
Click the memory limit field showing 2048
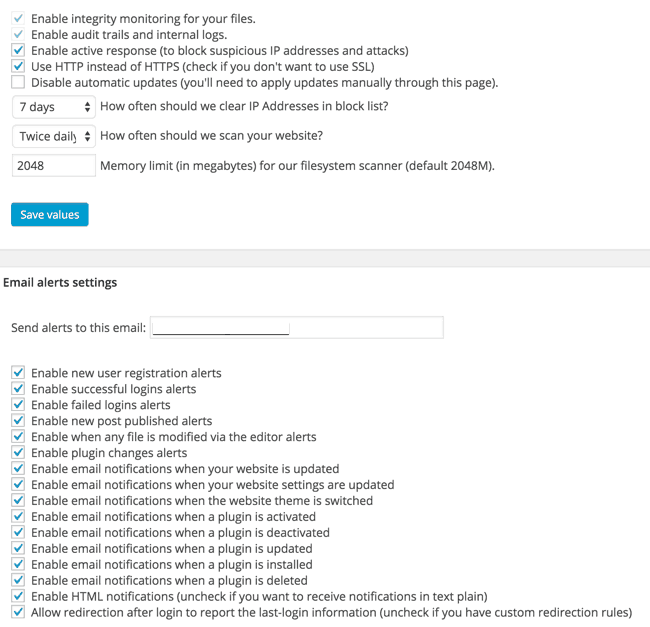(54, 166)
